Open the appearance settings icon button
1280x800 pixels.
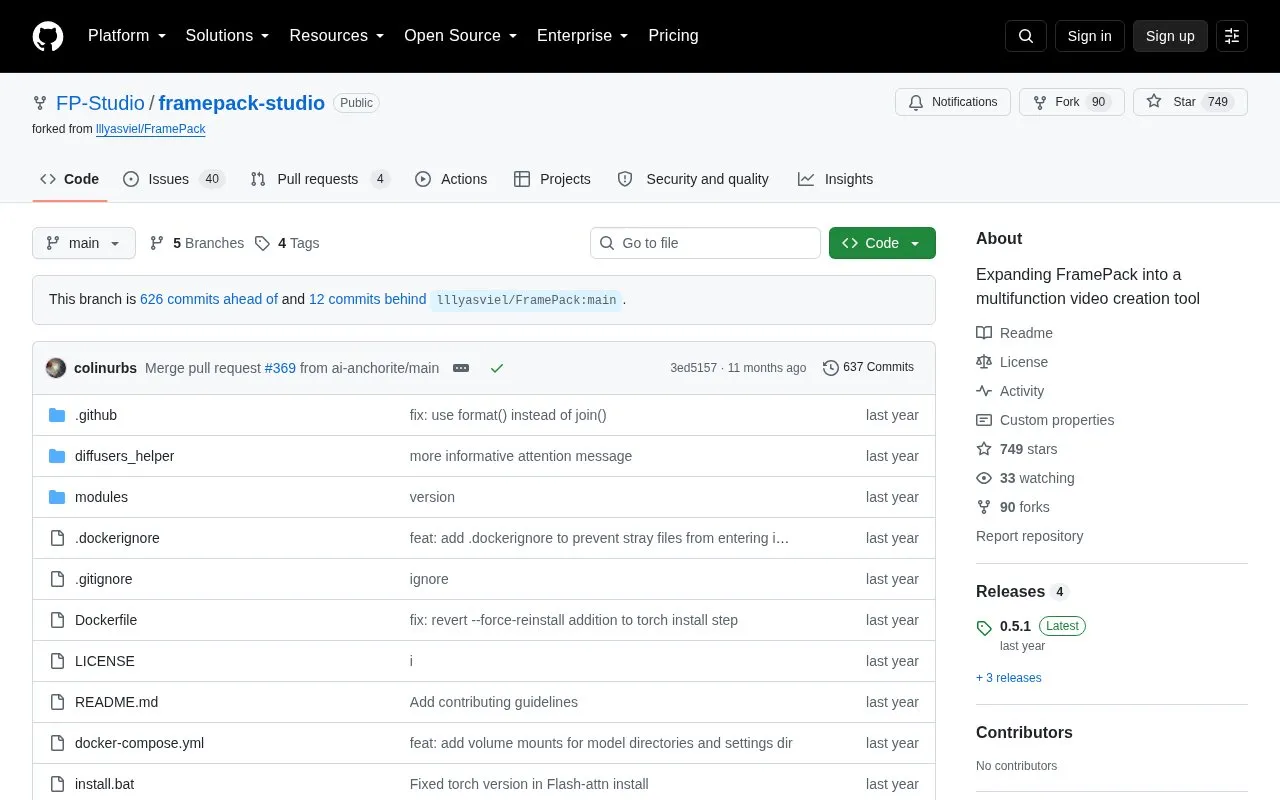point(1232,36)
